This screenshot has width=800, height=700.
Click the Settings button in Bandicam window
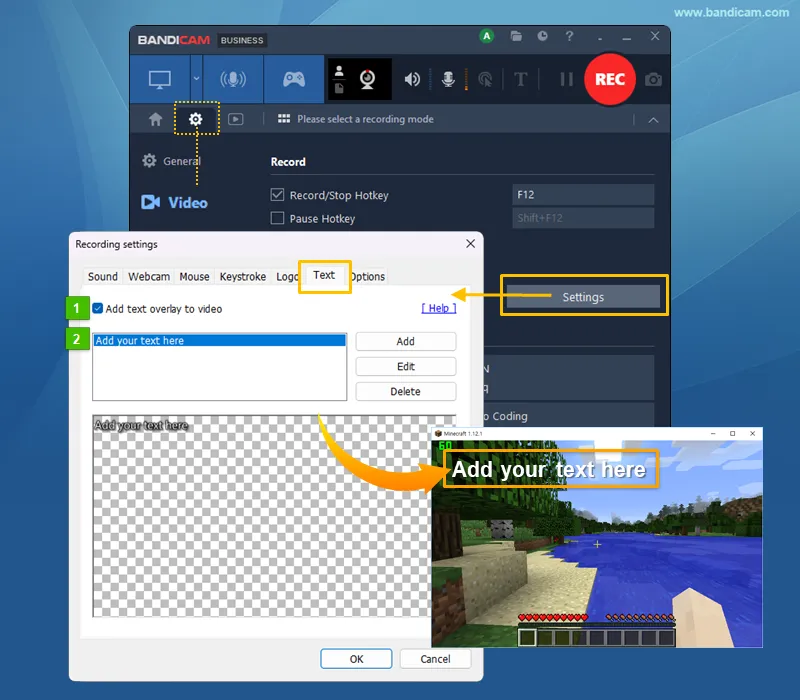(583, 297)
